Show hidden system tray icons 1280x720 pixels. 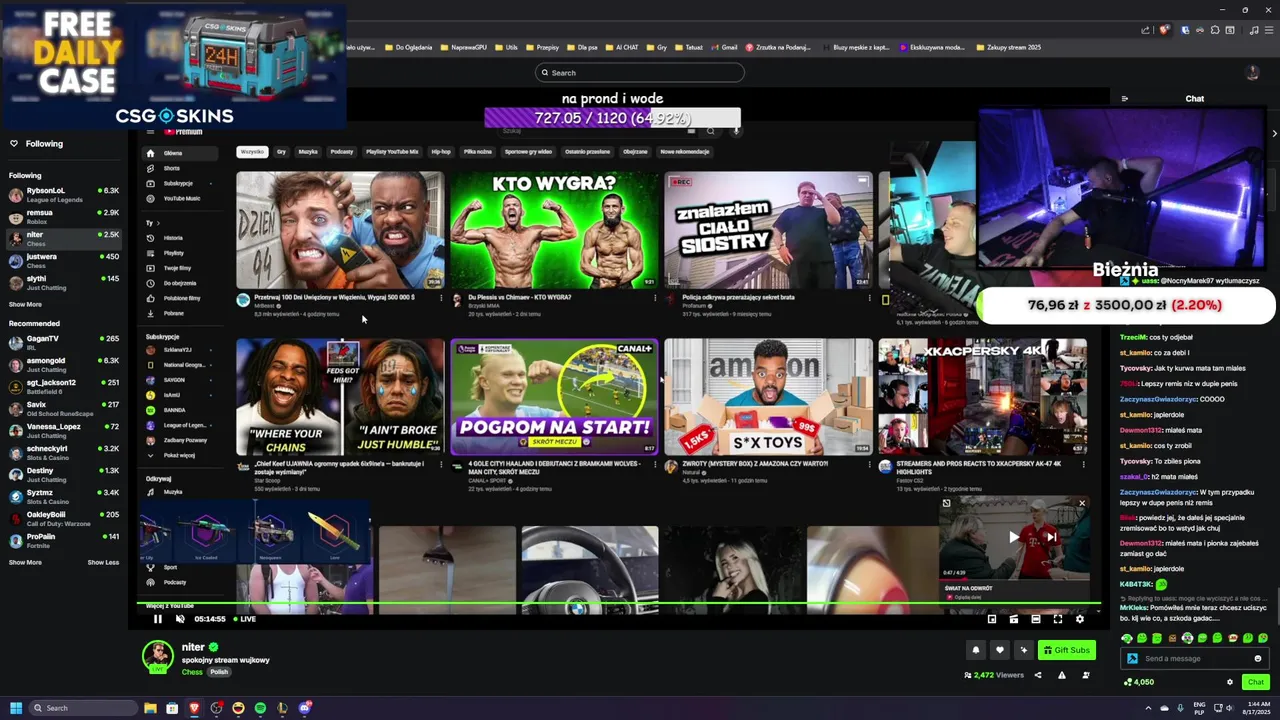click(1148, 708)
